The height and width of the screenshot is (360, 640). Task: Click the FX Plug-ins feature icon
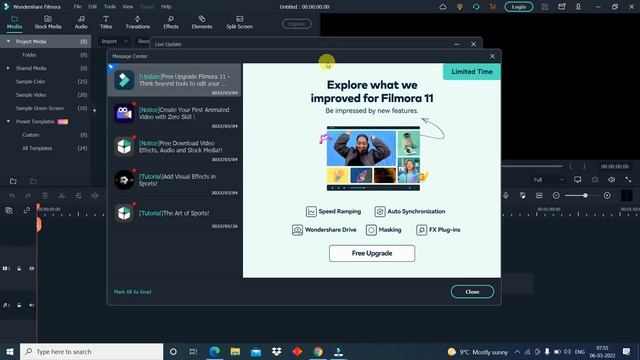(x=421, y=230)
